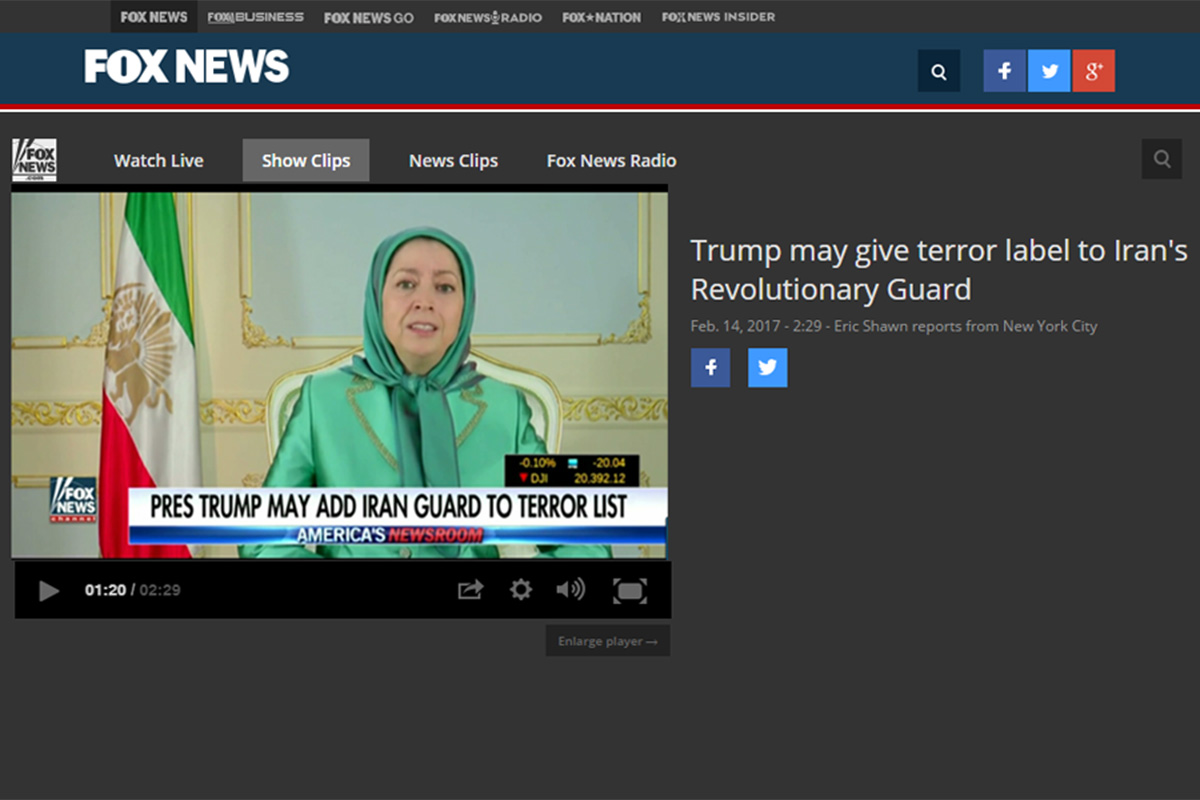Open Fox News Radio tab in video nav
Screen dimensions: 1200x800
click(x=611, y=160)
